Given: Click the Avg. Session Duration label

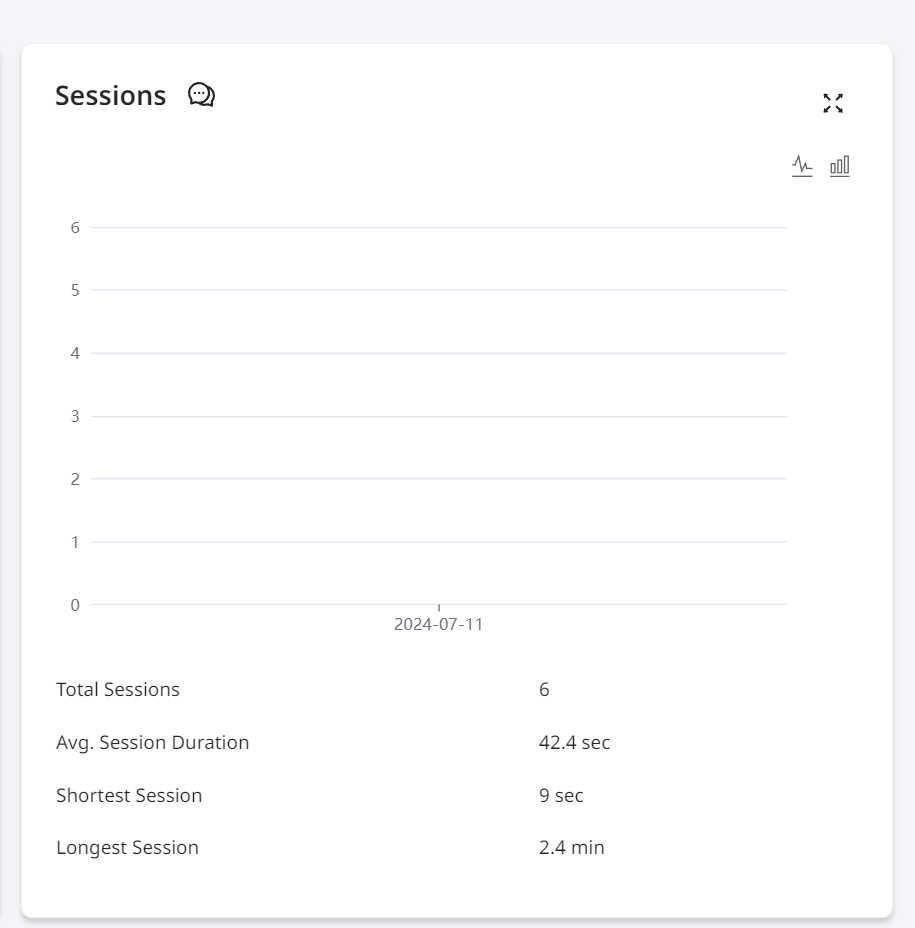Looking at the screenshot, I should (x=153, y=742).
